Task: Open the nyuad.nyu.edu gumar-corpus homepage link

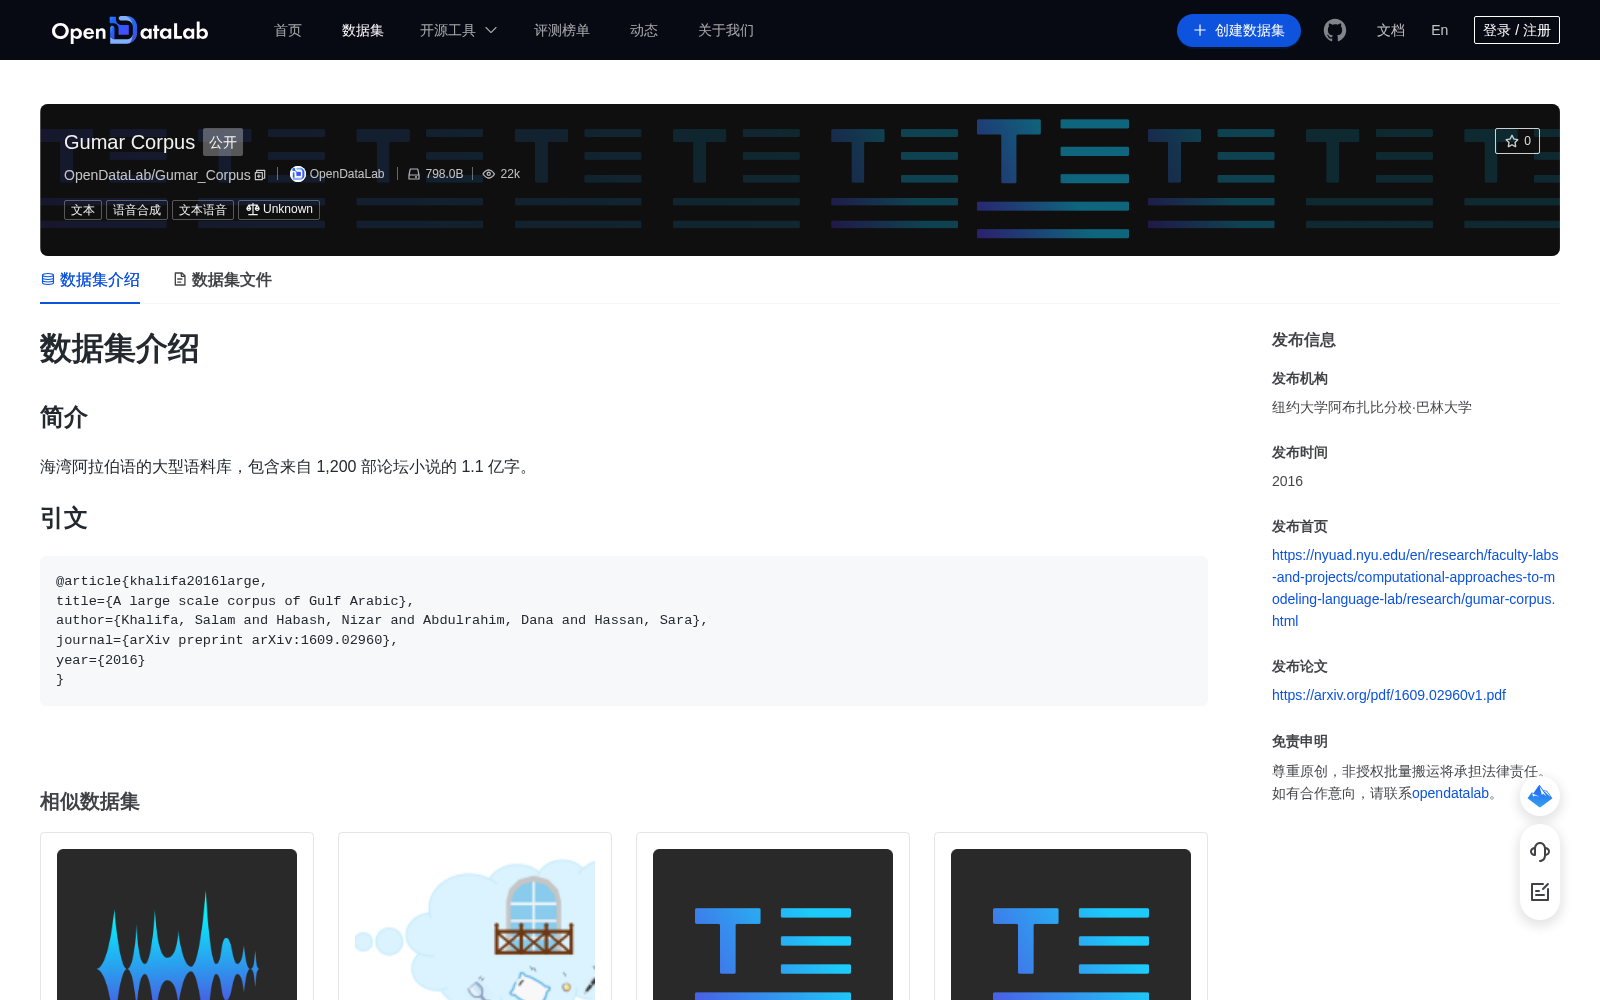Action: pos(1415,588)
